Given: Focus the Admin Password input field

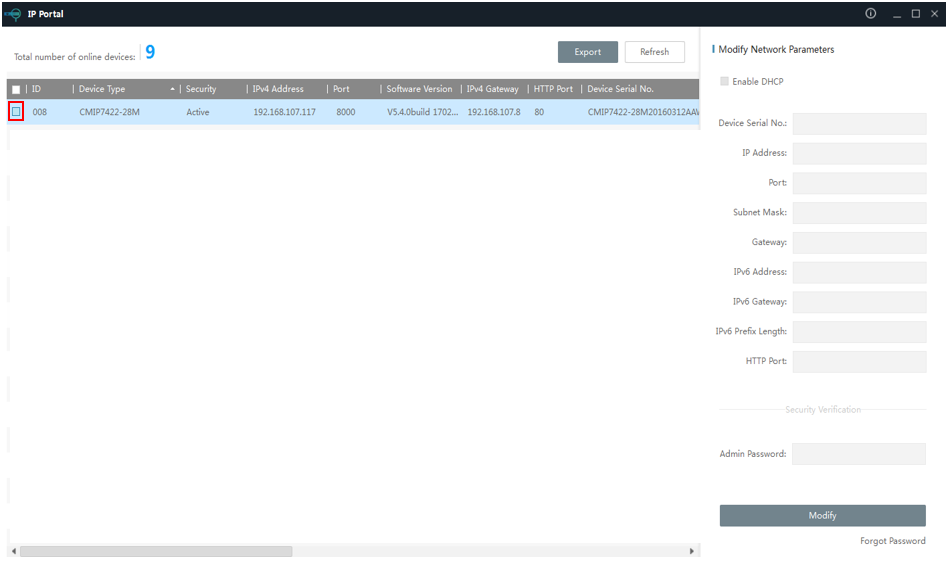Looking at the screenshot, I should [x=859, y=454].
